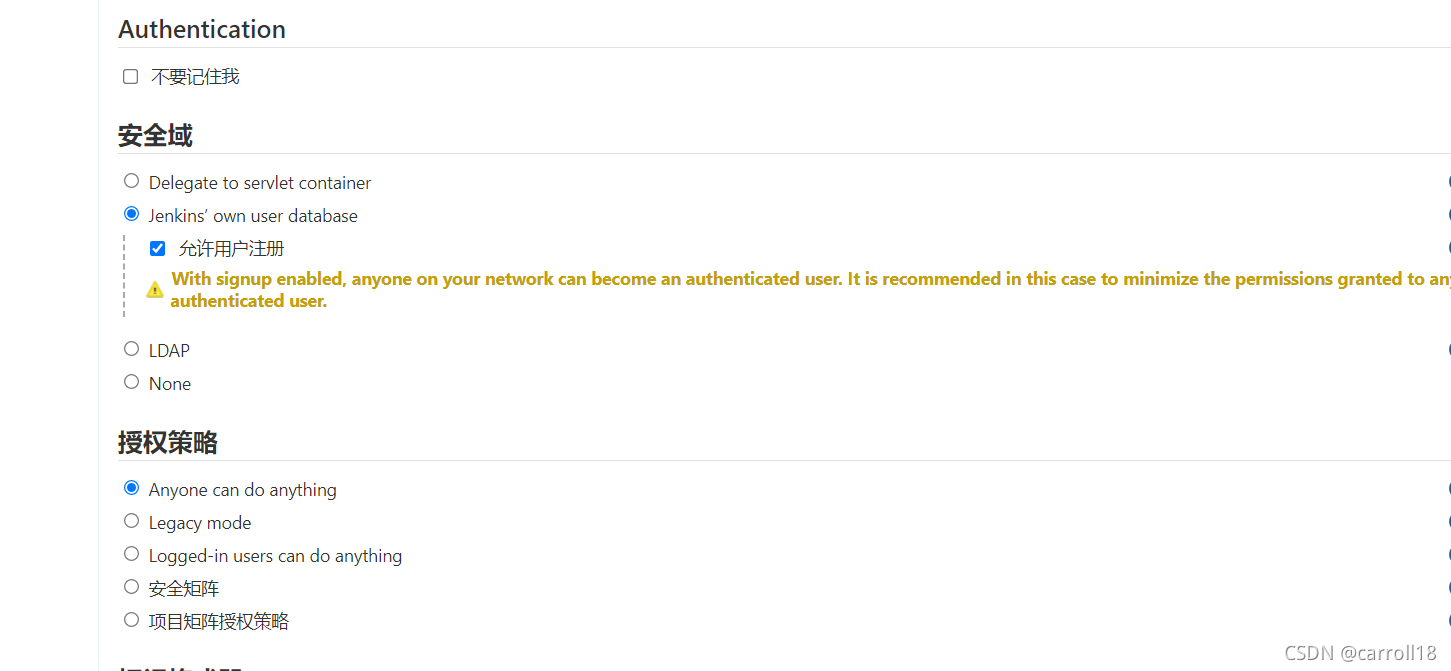
Task: Choose the 安全矩阵 authorization option
Action: click(x=131, y=587)
